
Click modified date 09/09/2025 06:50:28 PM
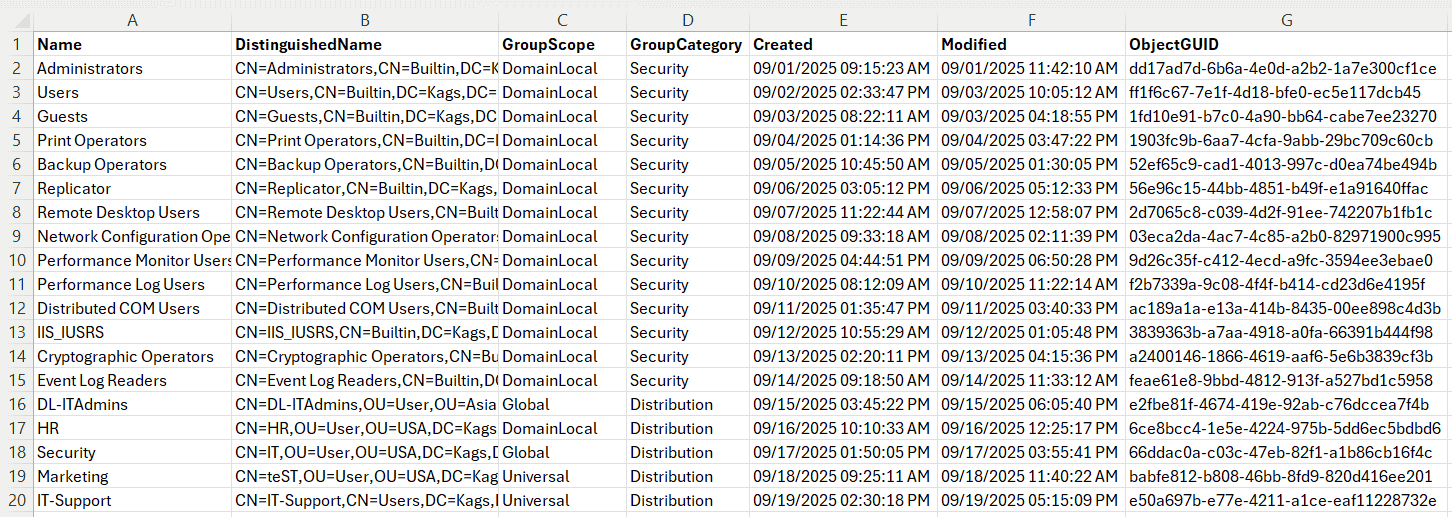click(1031, 260)
